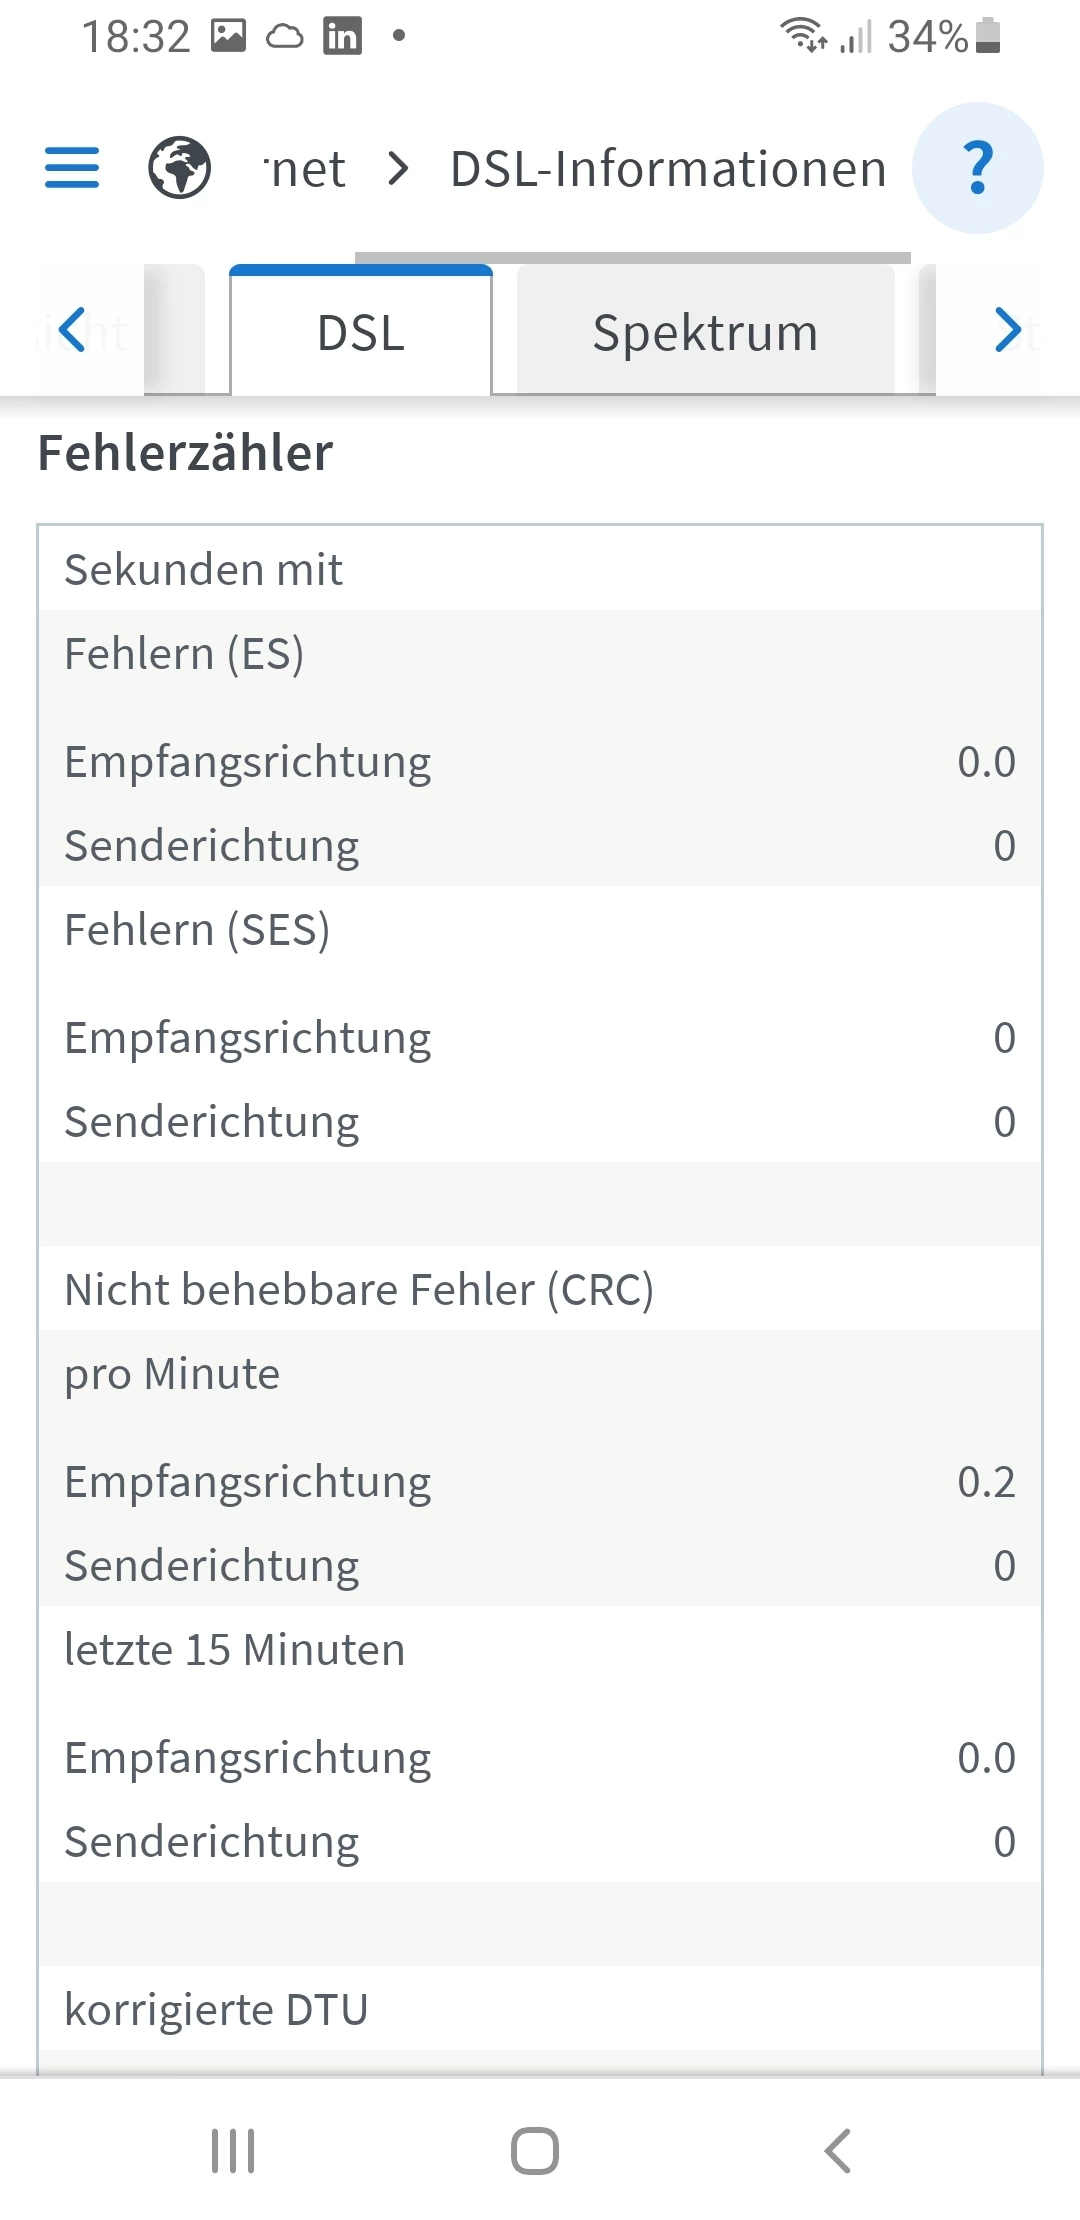
Task: Select the DSL tab
Action: pyautogui.click(x=361, y=333)
